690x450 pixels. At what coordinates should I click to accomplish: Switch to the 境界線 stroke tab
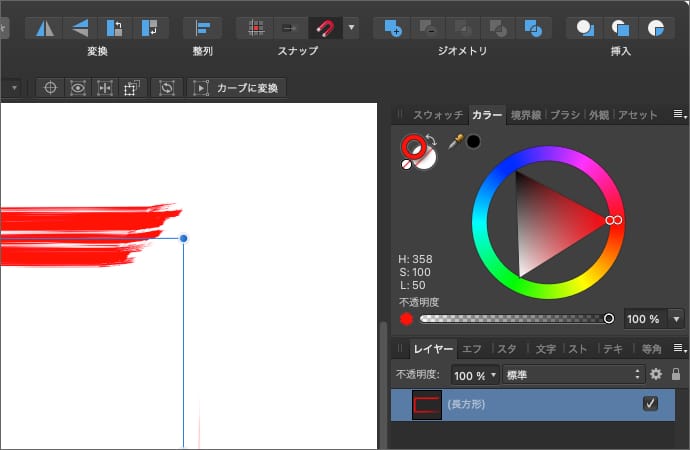pyautogui.click(x=526, y=115)
